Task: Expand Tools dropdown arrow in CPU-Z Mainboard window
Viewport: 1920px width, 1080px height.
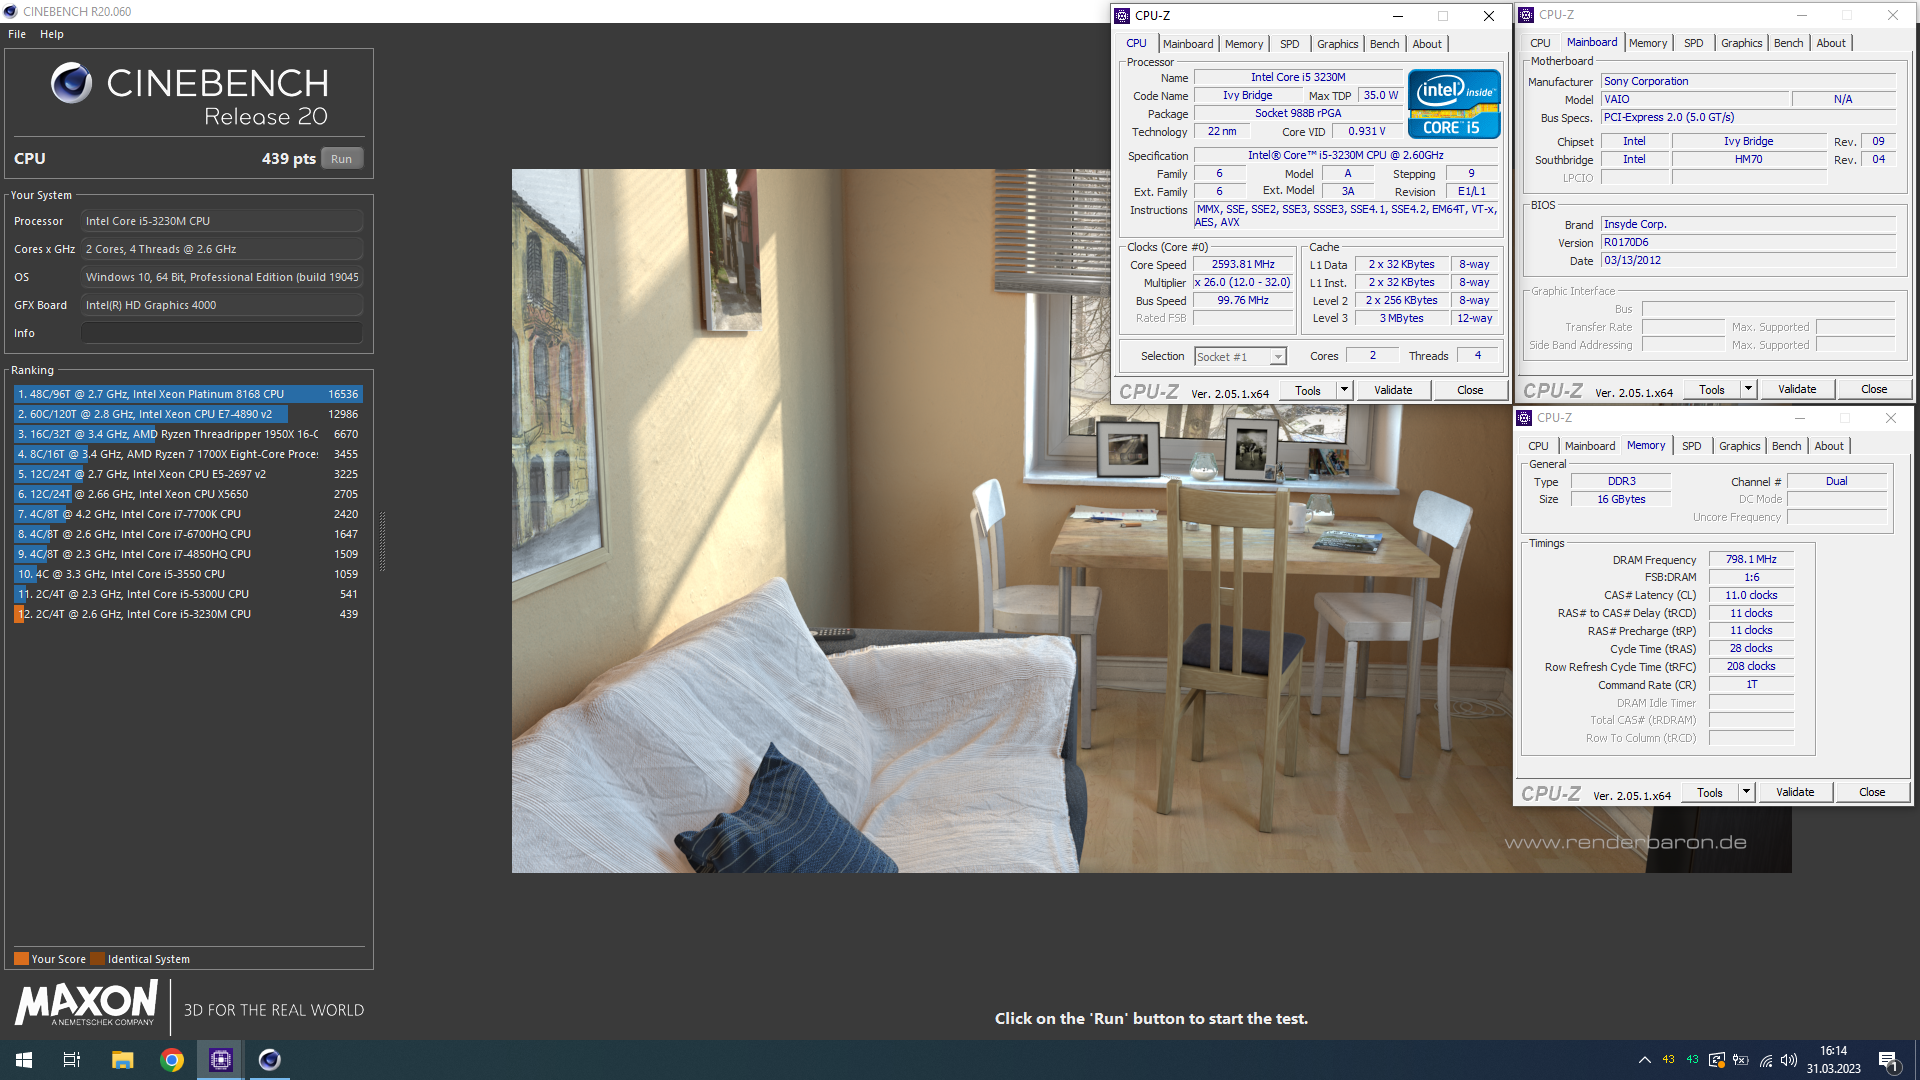Action: (x=1749, y=390)
